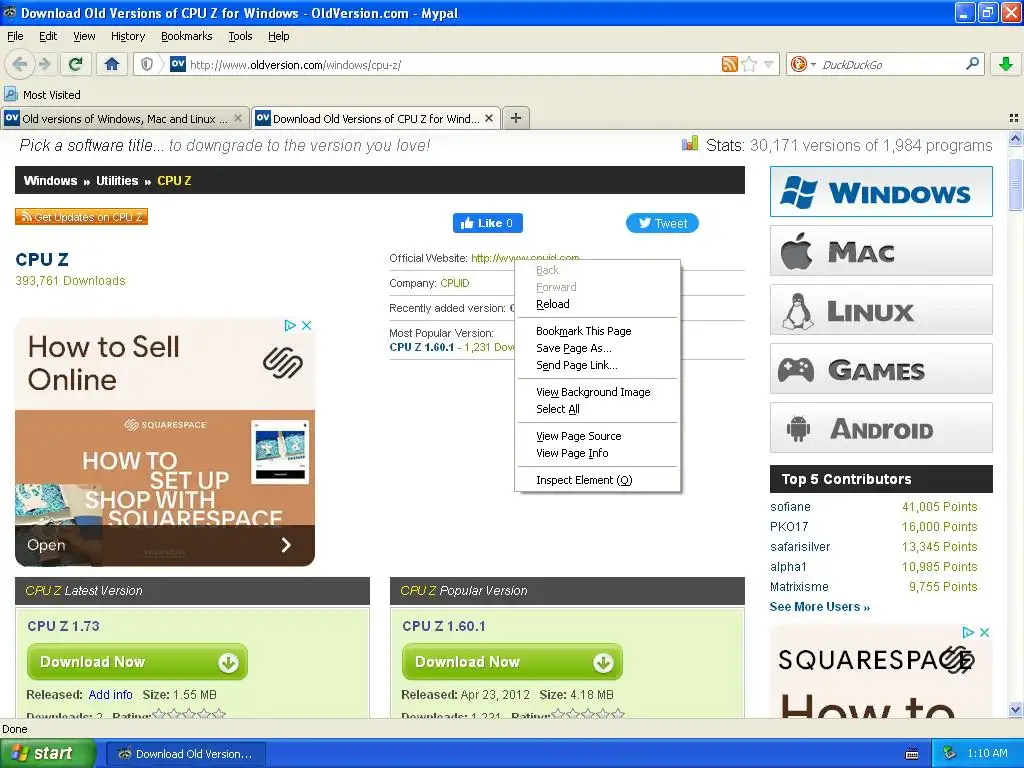Select the Android platform banner

(881, 428)
